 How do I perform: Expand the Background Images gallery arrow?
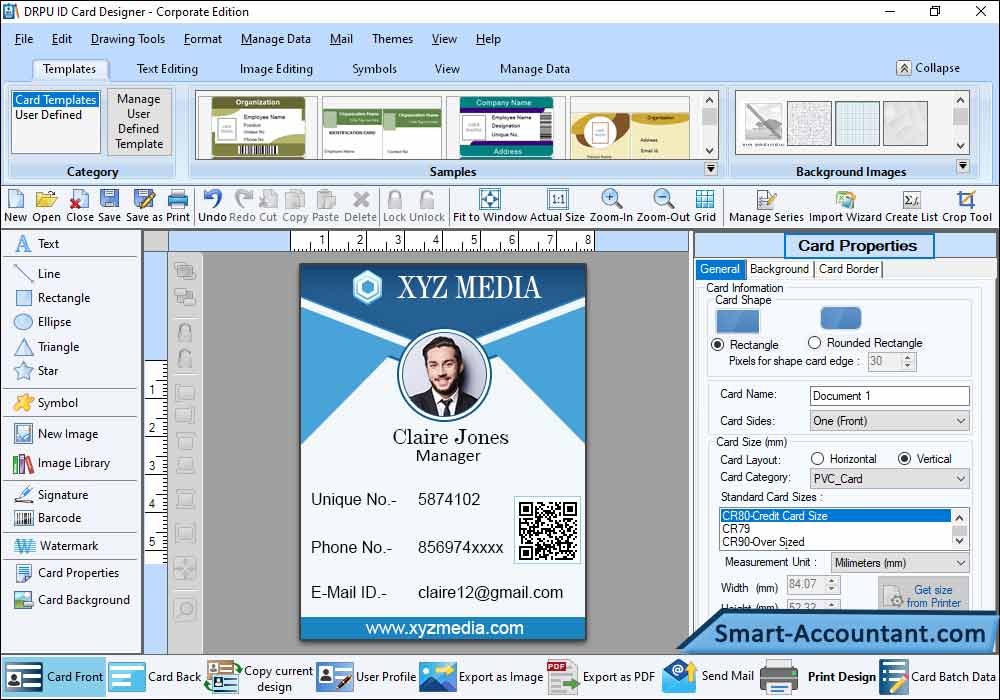pyautogui.click(x=963, y=166)
